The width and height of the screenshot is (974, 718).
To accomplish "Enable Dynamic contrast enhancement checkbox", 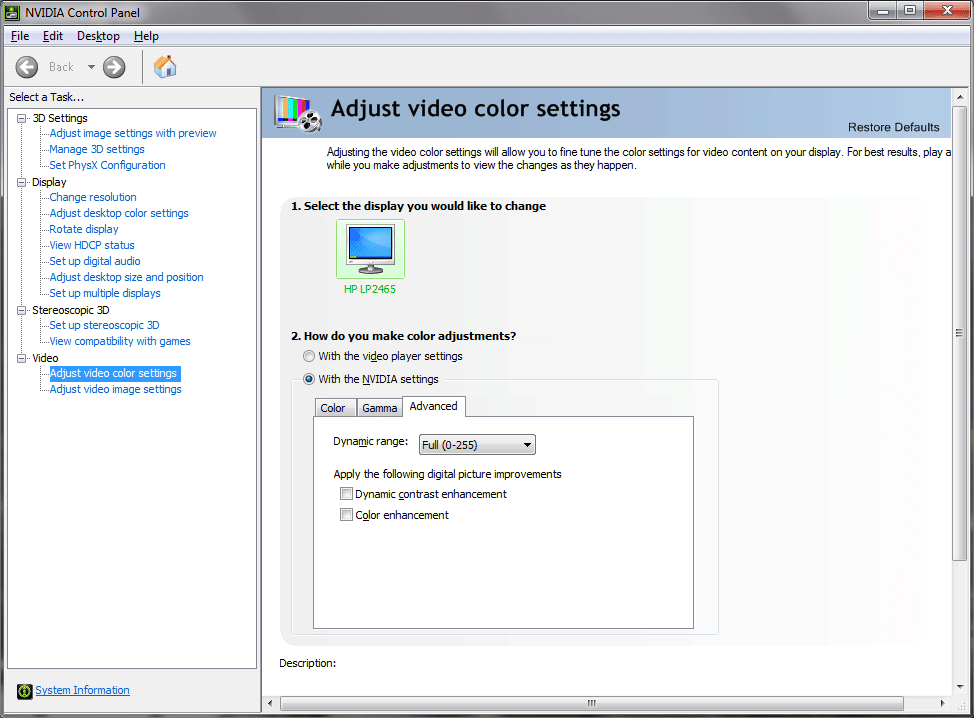I will pyautogui.click(x=346, y=494).
